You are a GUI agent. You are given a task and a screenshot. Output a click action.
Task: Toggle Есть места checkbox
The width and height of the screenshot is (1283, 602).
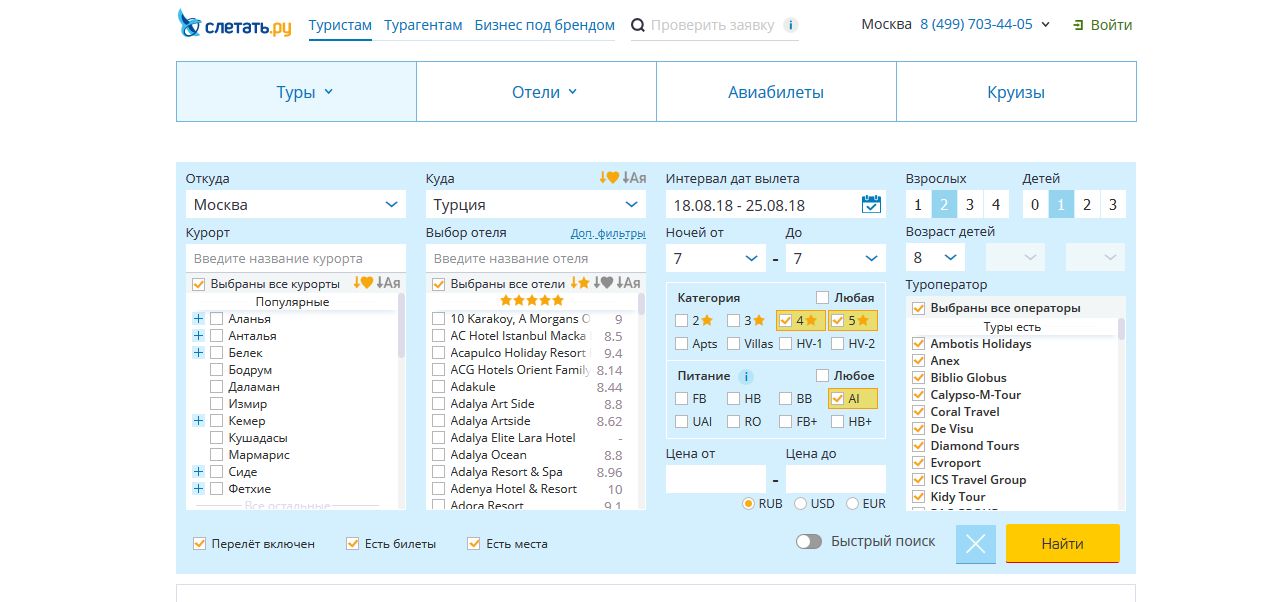click(474, 544)
